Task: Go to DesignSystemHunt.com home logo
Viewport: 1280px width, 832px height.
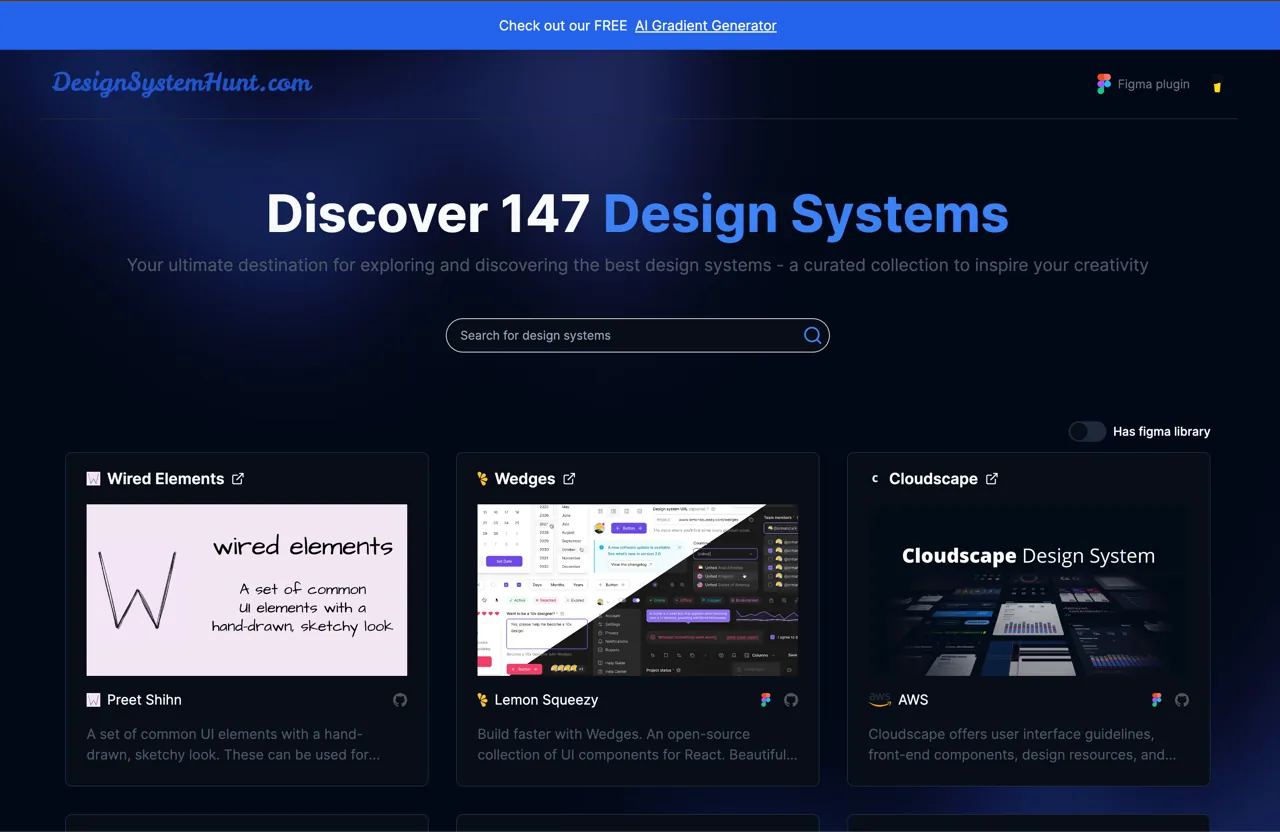Action: (182, 83)
